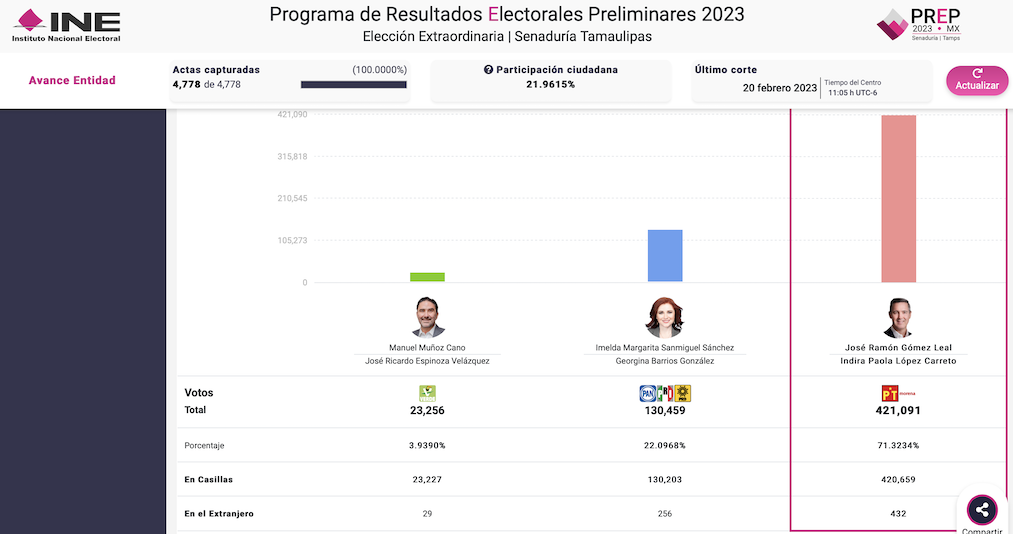Open the Compartir share button
The height and width of the screenshot is (534, 1013).
pos(981,510)
